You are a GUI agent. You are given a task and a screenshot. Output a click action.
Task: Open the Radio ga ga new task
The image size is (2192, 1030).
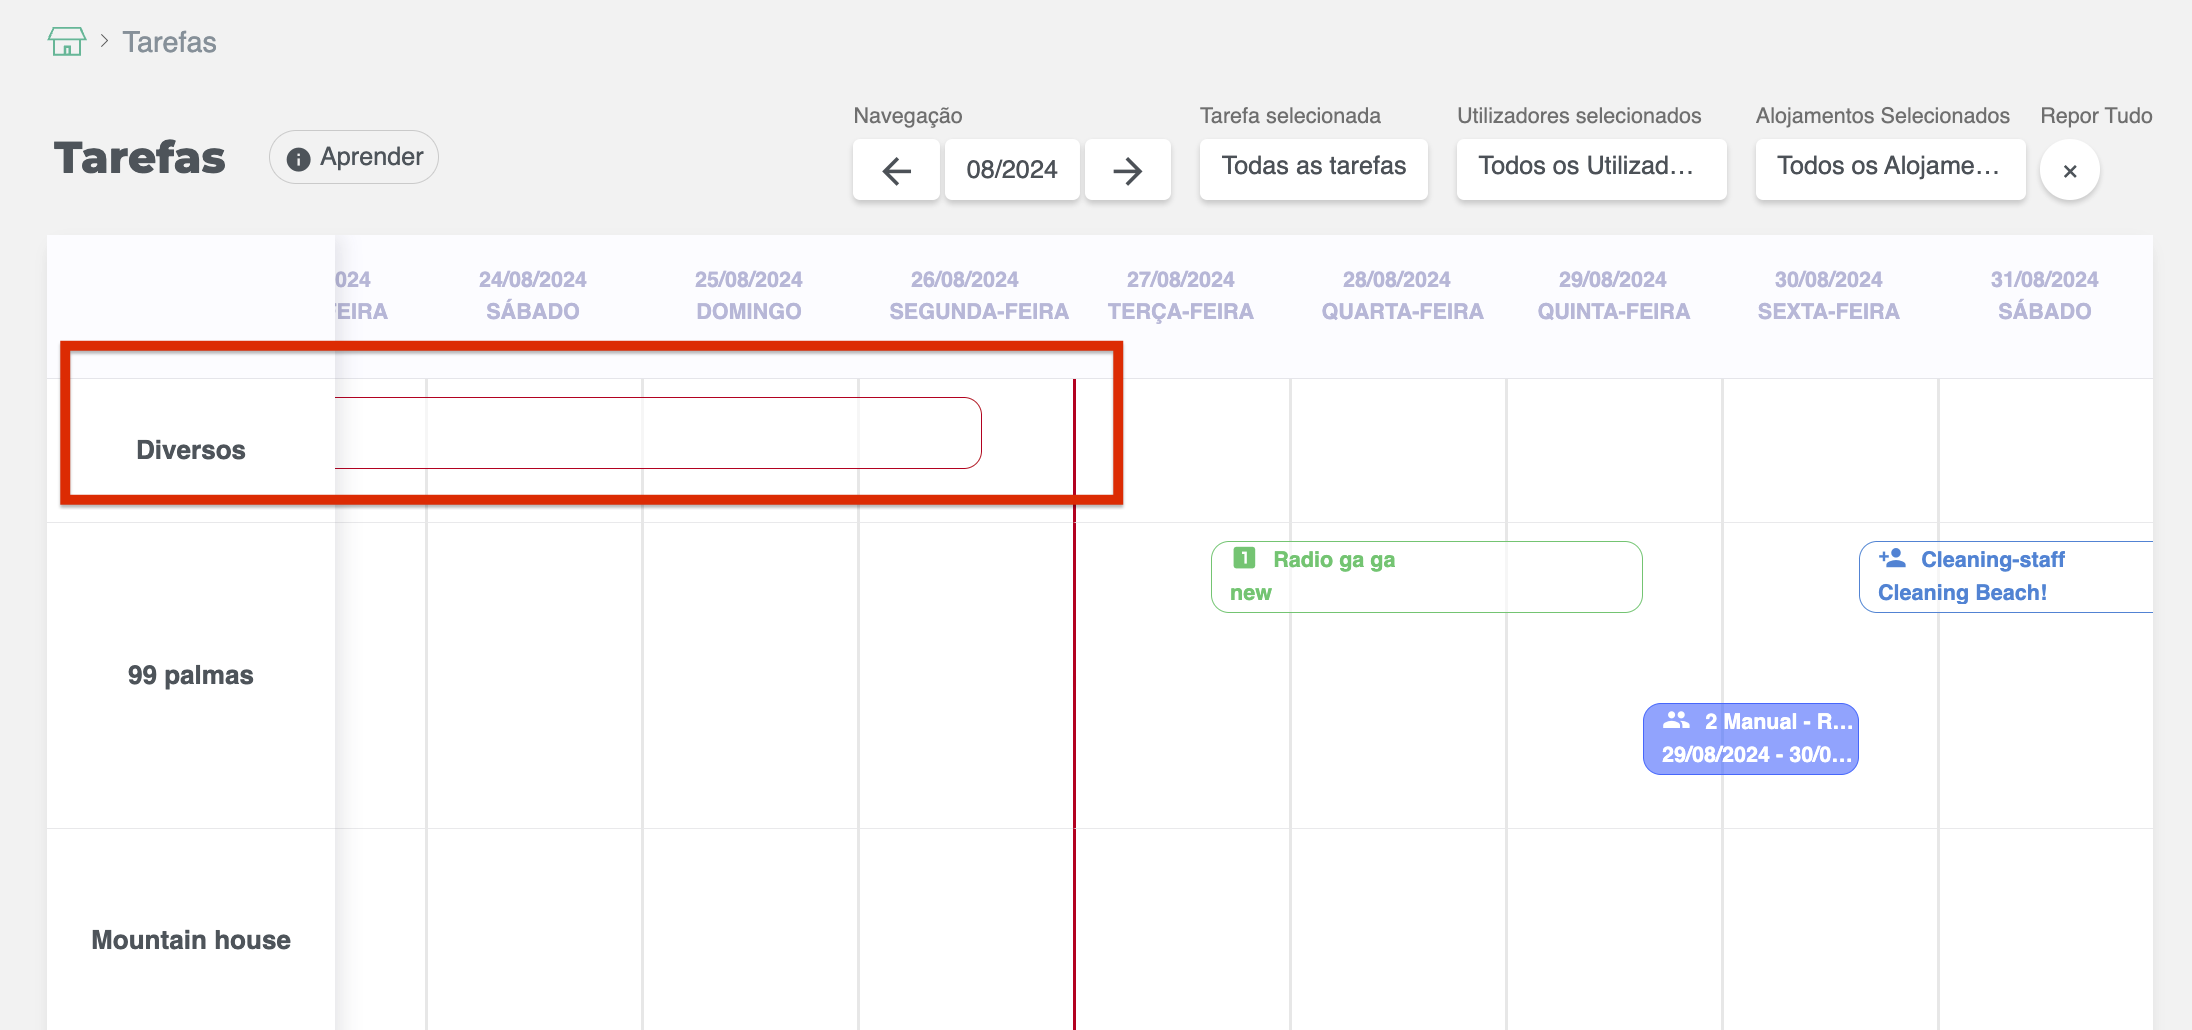[1425, 576]
